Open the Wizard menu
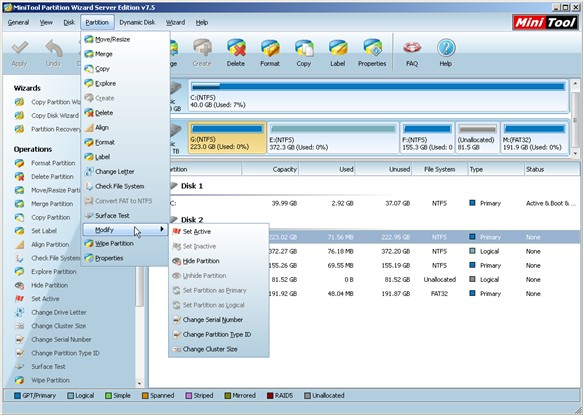 (x=175, y=23)
